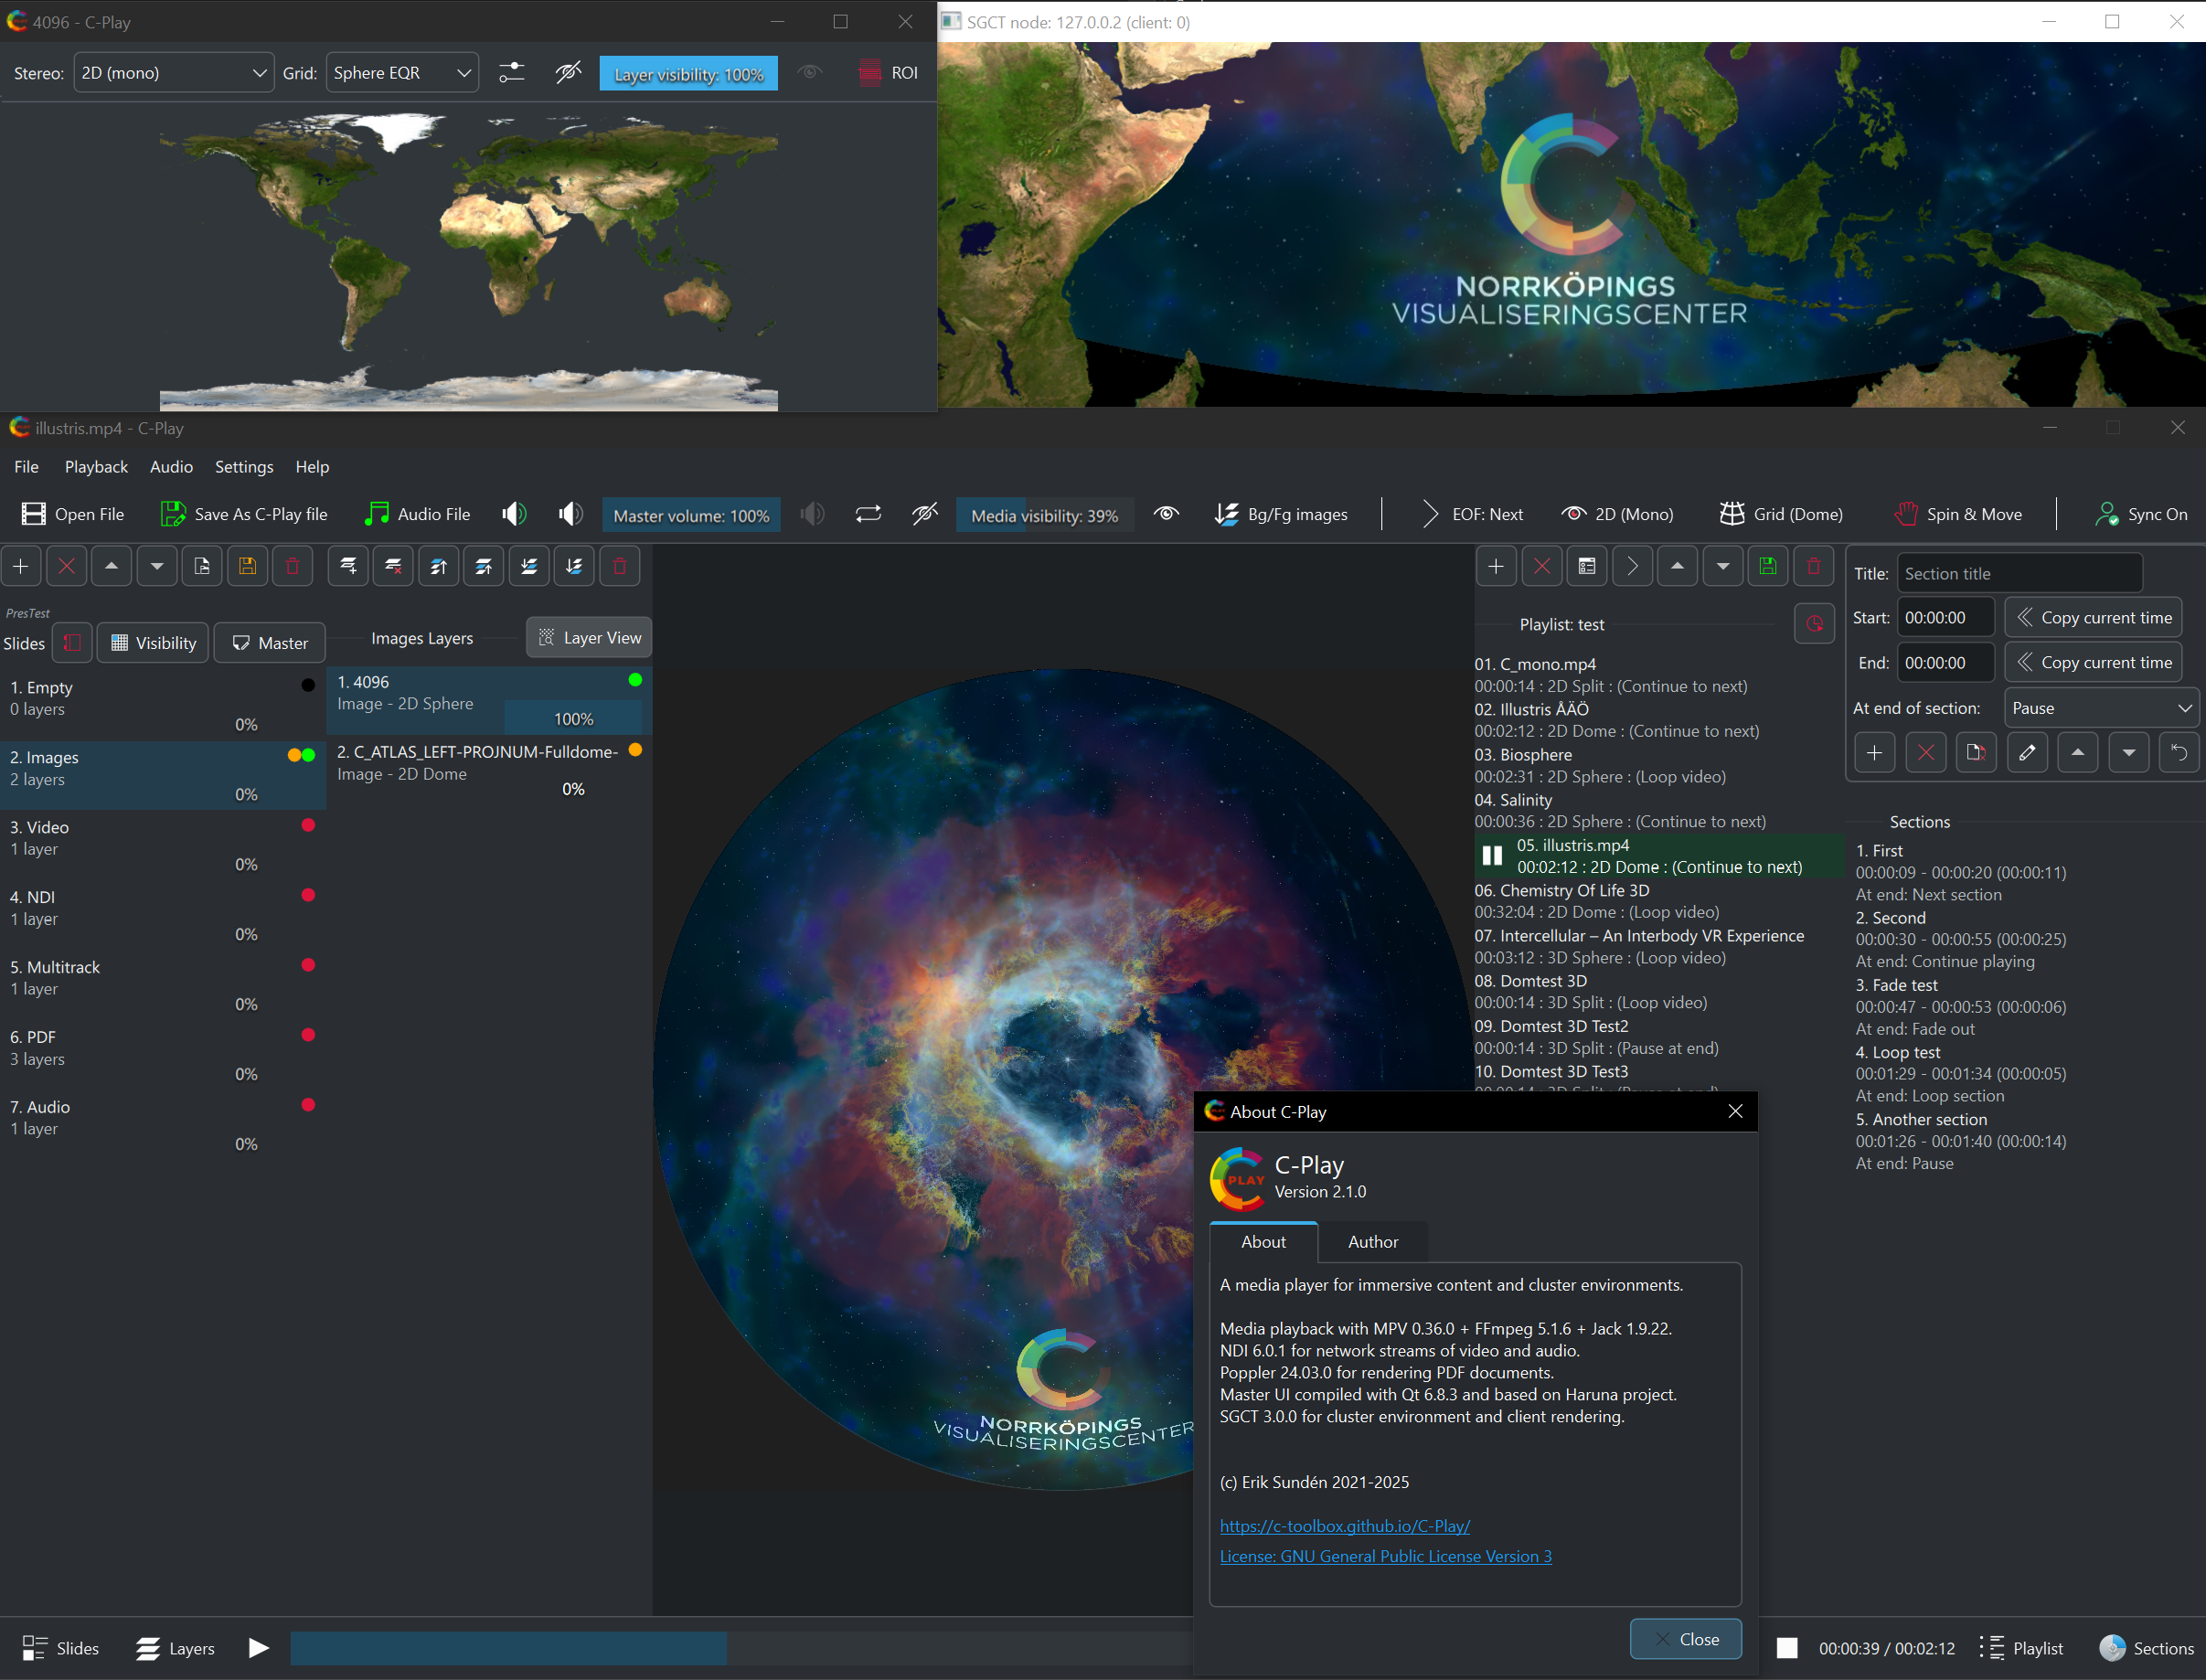Click Save As C-Play file icon
2206x1680 pixels.
tap(173, 514)
